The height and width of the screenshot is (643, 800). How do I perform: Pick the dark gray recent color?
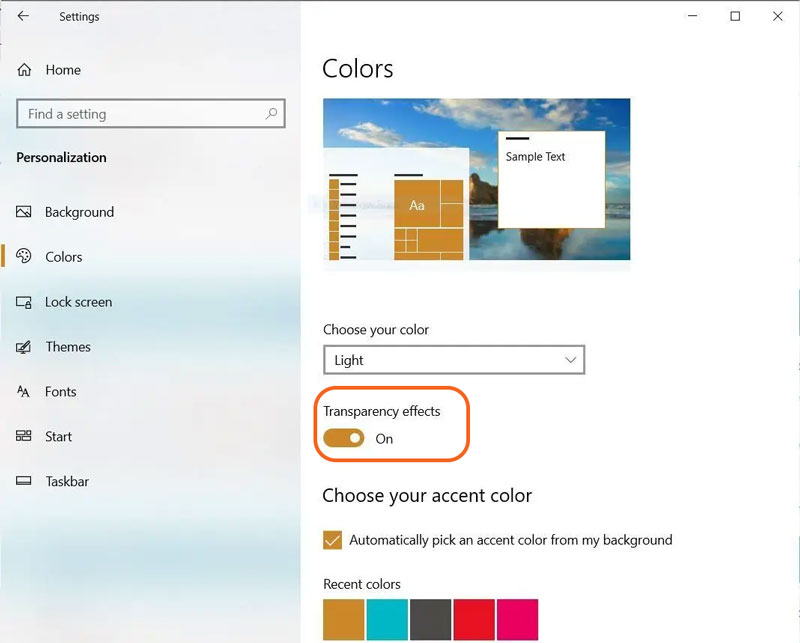pos(430,620)
